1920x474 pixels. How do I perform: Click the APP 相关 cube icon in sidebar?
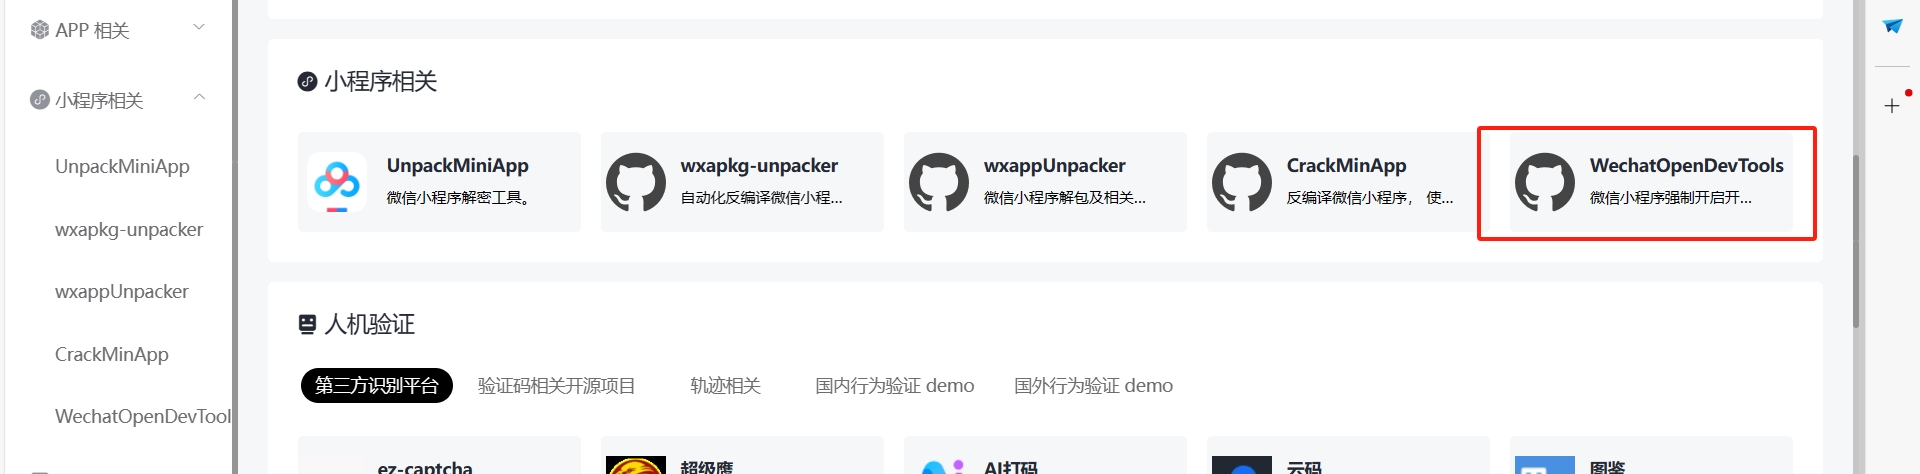click(x=40, y=30)
